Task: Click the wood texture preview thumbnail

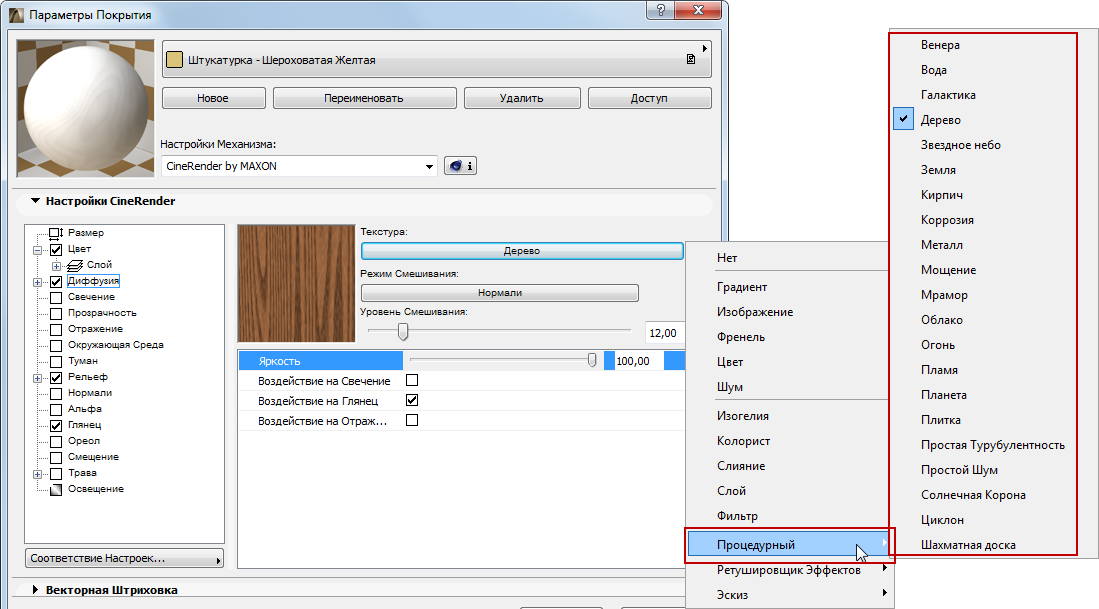Action: pyautogui.click(x=296, y=283)
